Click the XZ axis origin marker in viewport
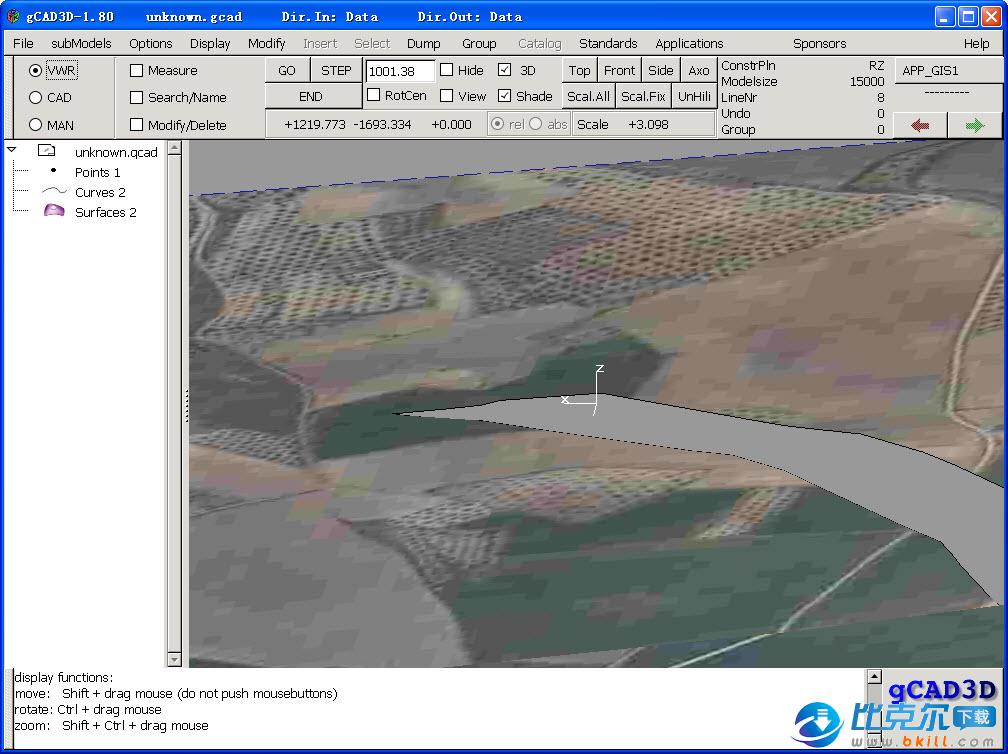 tap(596, 402)
